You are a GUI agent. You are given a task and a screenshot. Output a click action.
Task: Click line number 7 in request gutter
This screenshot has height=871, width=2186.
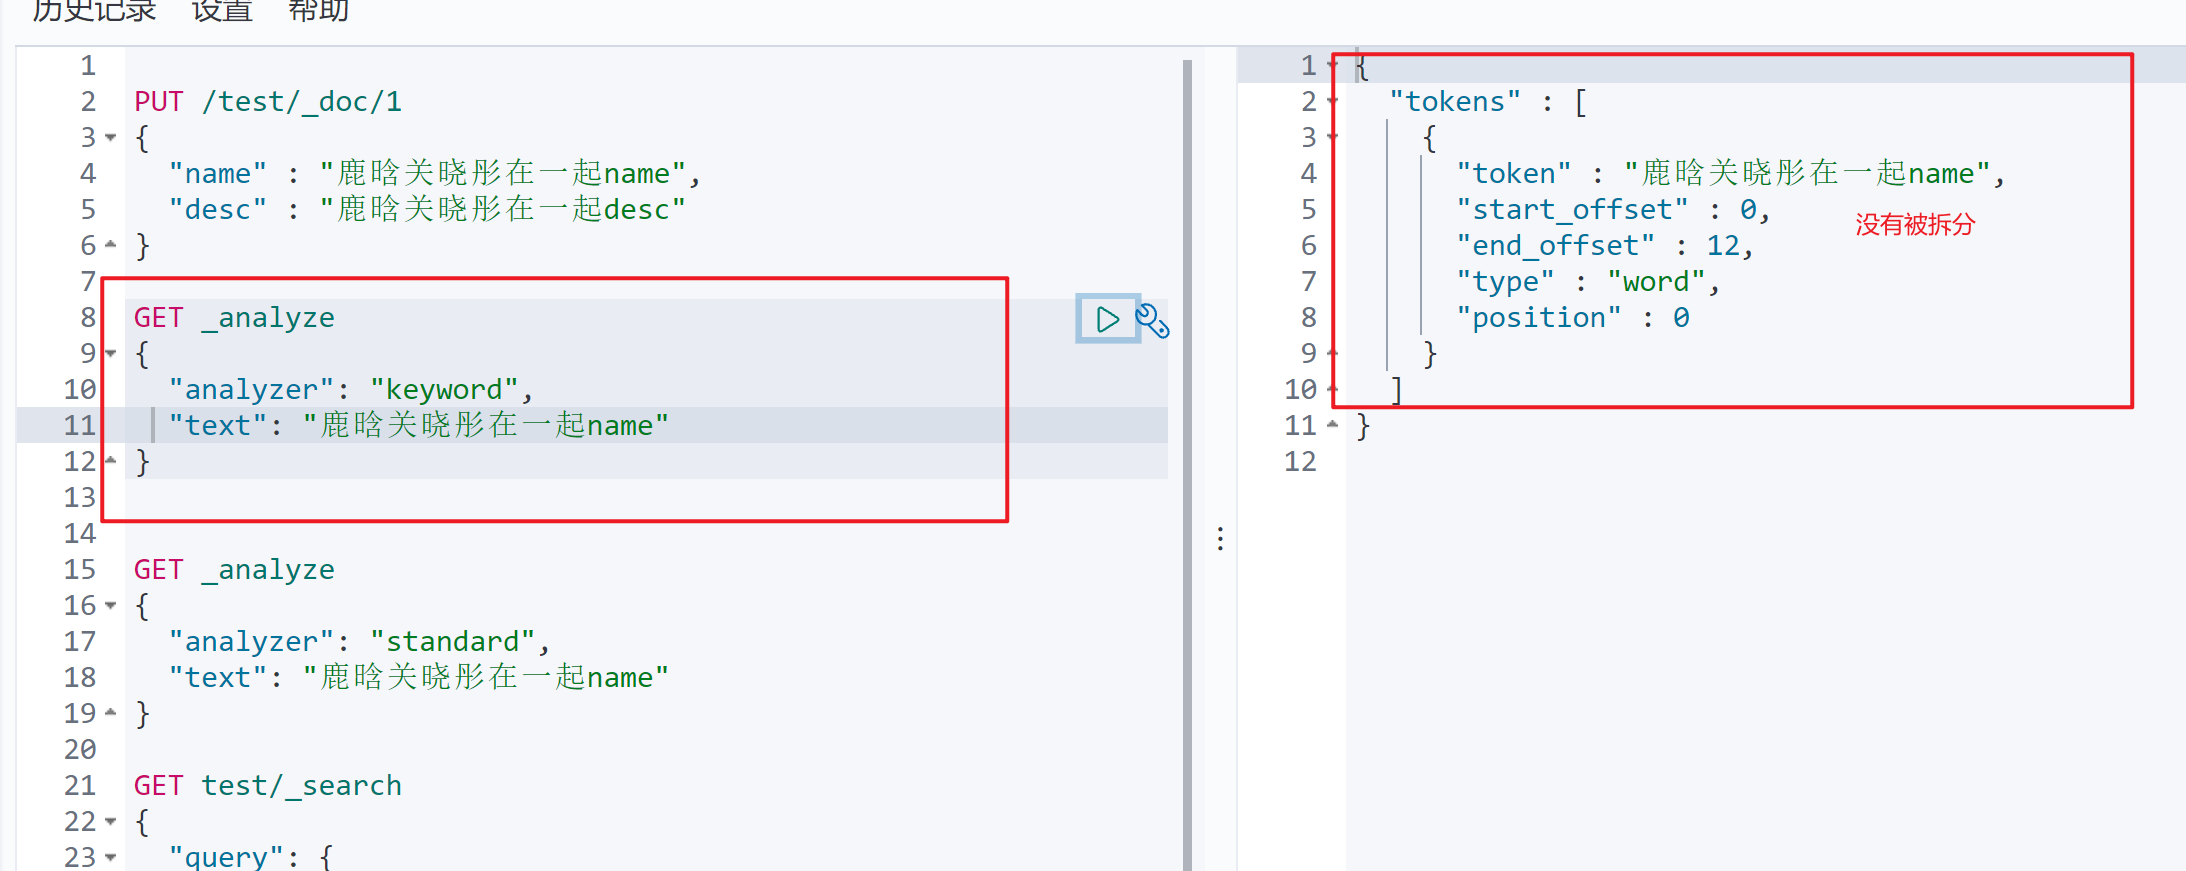coord(88,281)
